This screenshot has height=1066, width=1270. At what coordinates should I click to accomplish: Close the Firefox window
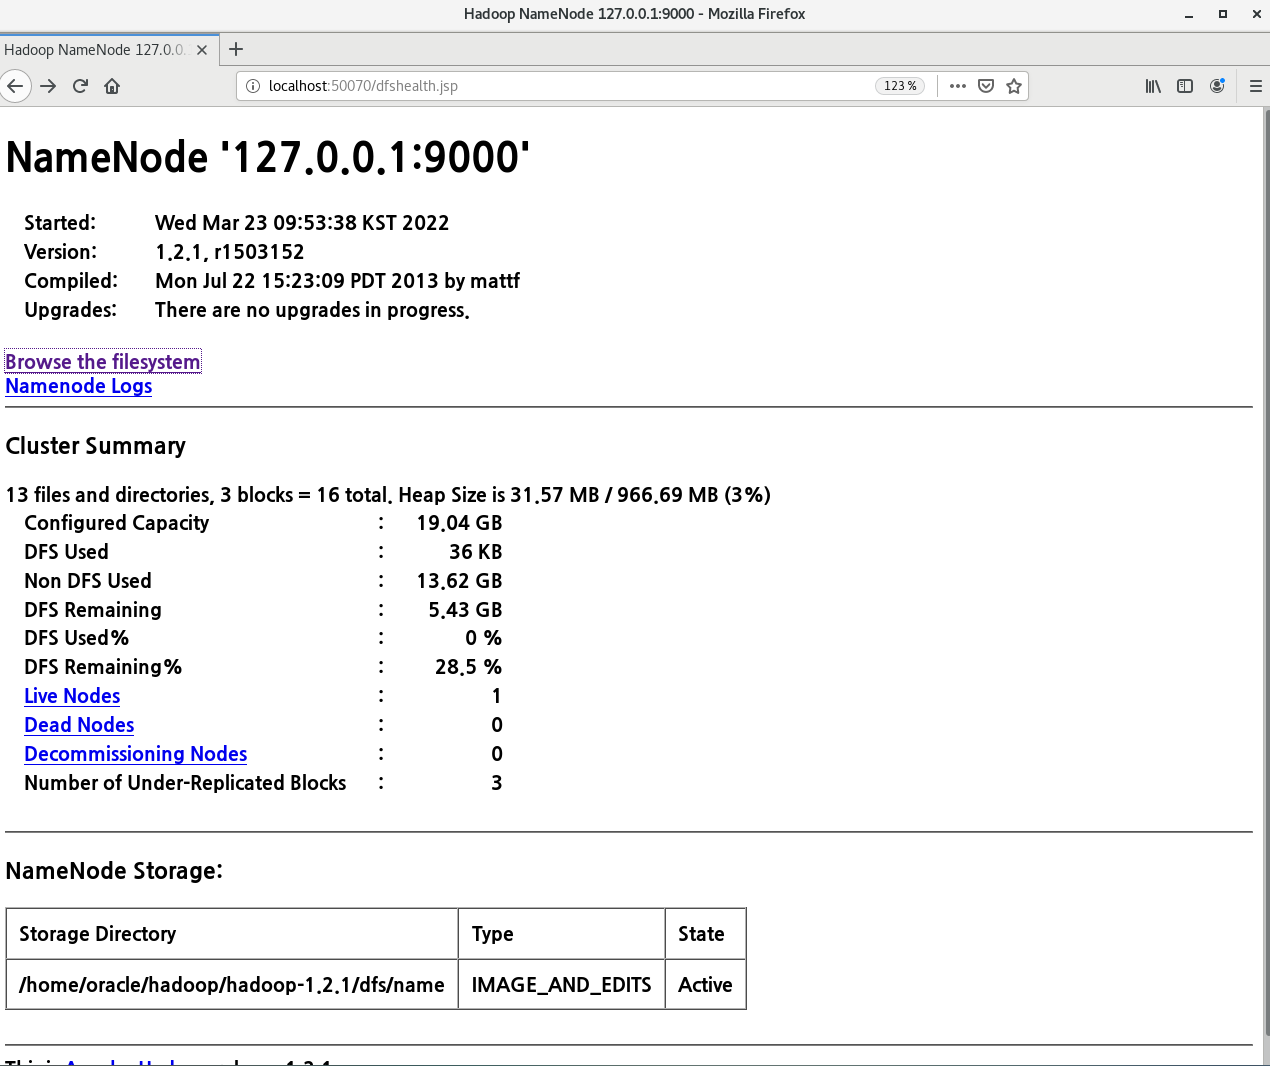pyautogui.click(x=1256, y=14)
